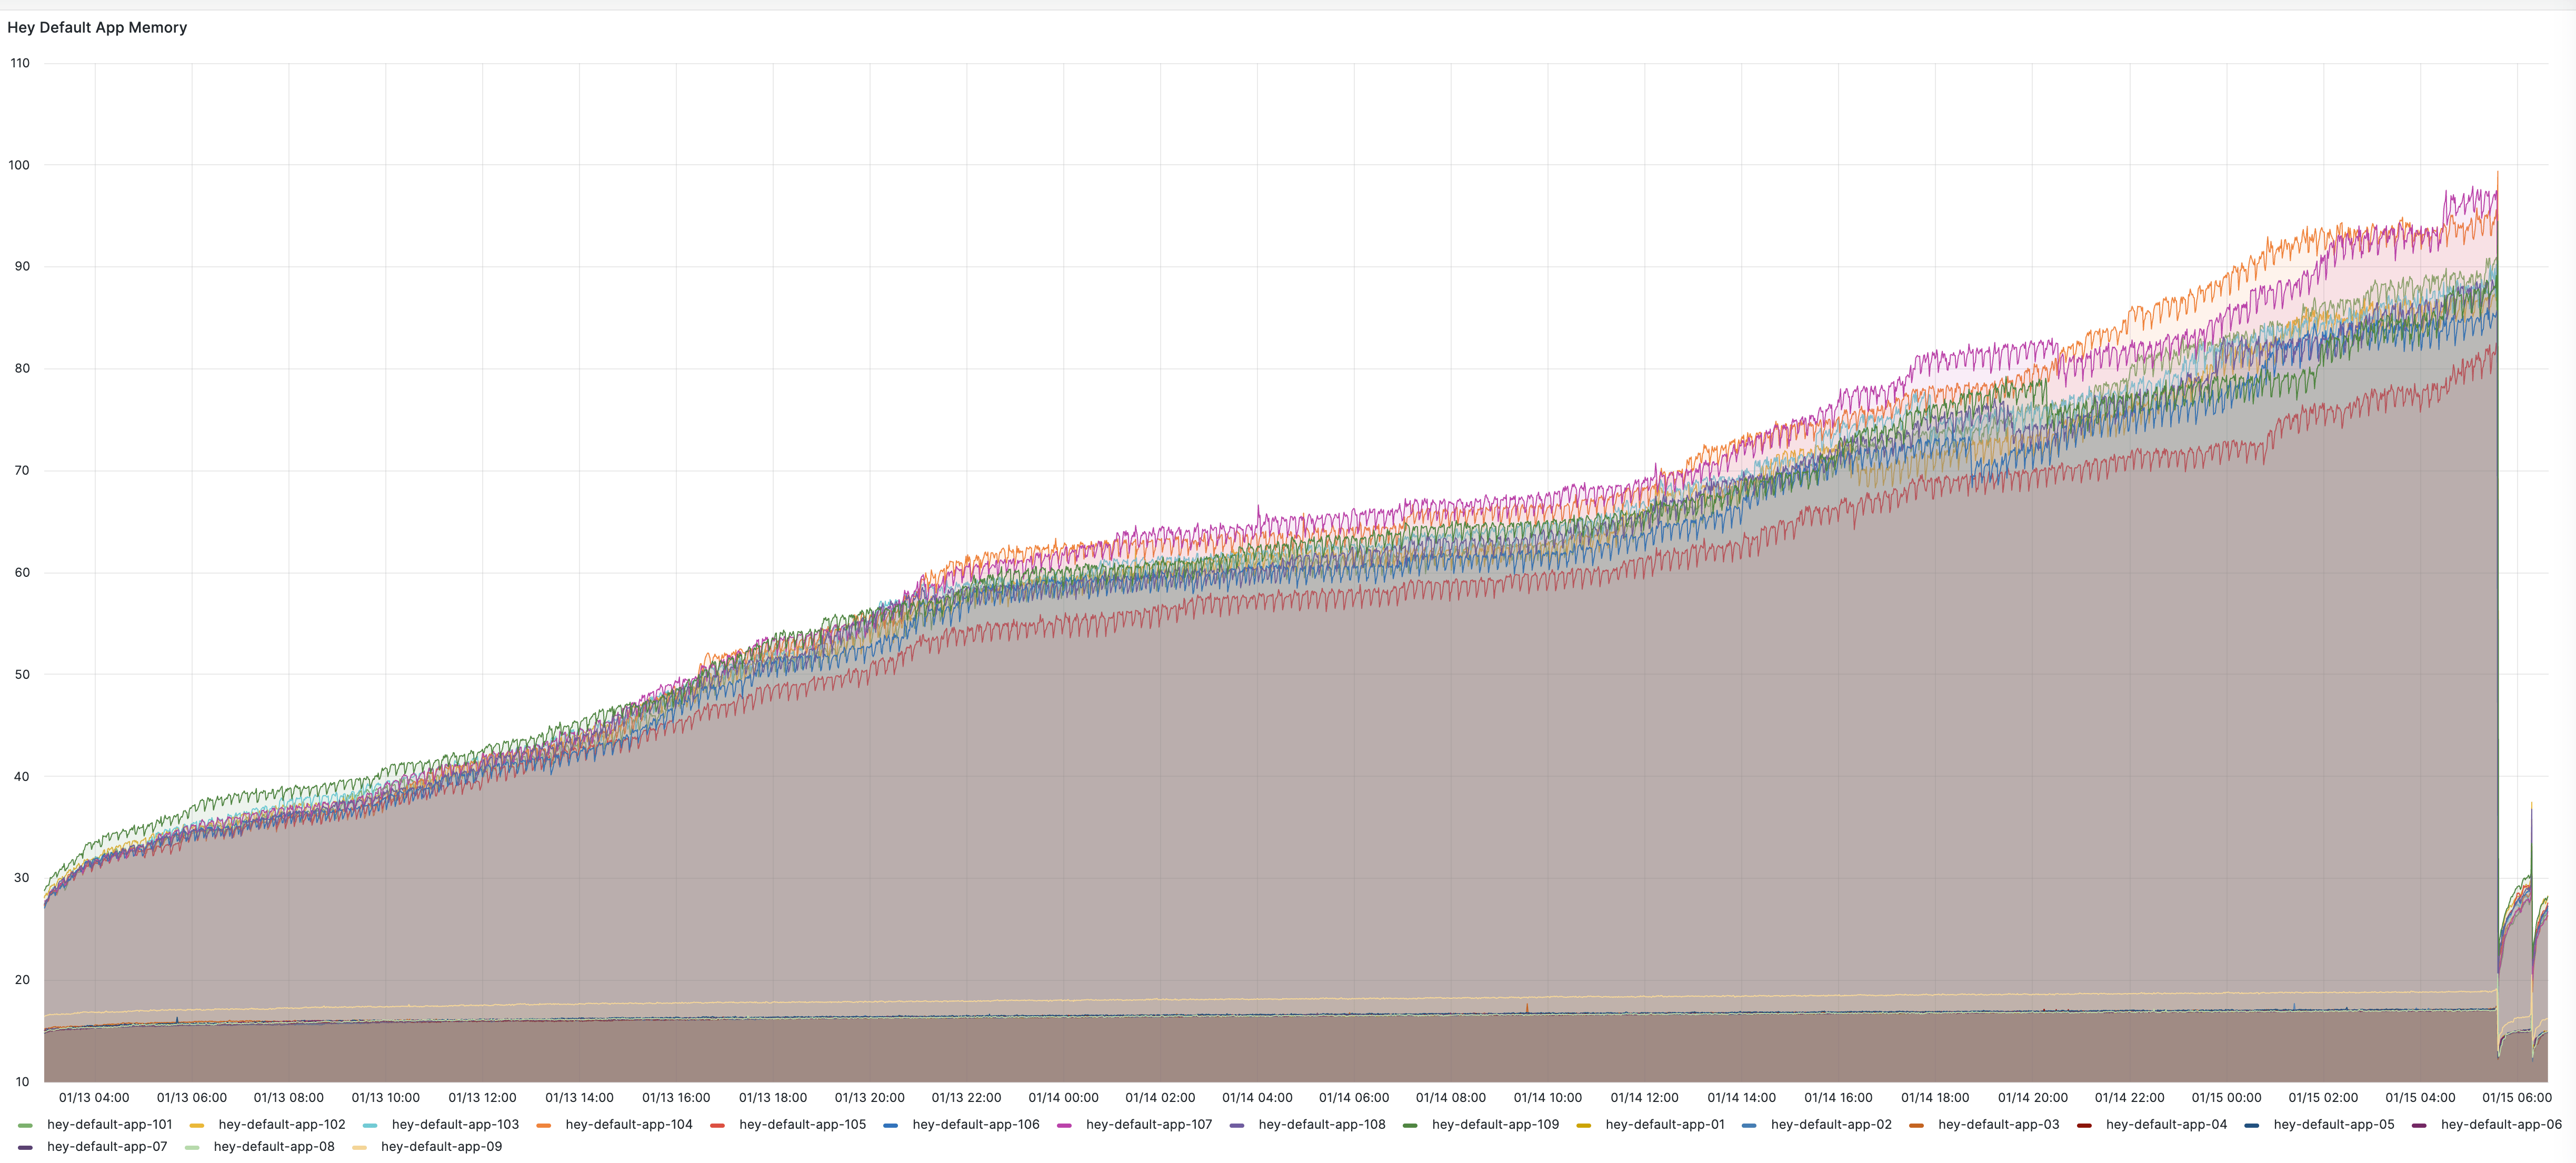Click the magenta swatch beside hey-default-app-107
The height and width of the screenshot is (1163, 2576).
(1064, 1125)
